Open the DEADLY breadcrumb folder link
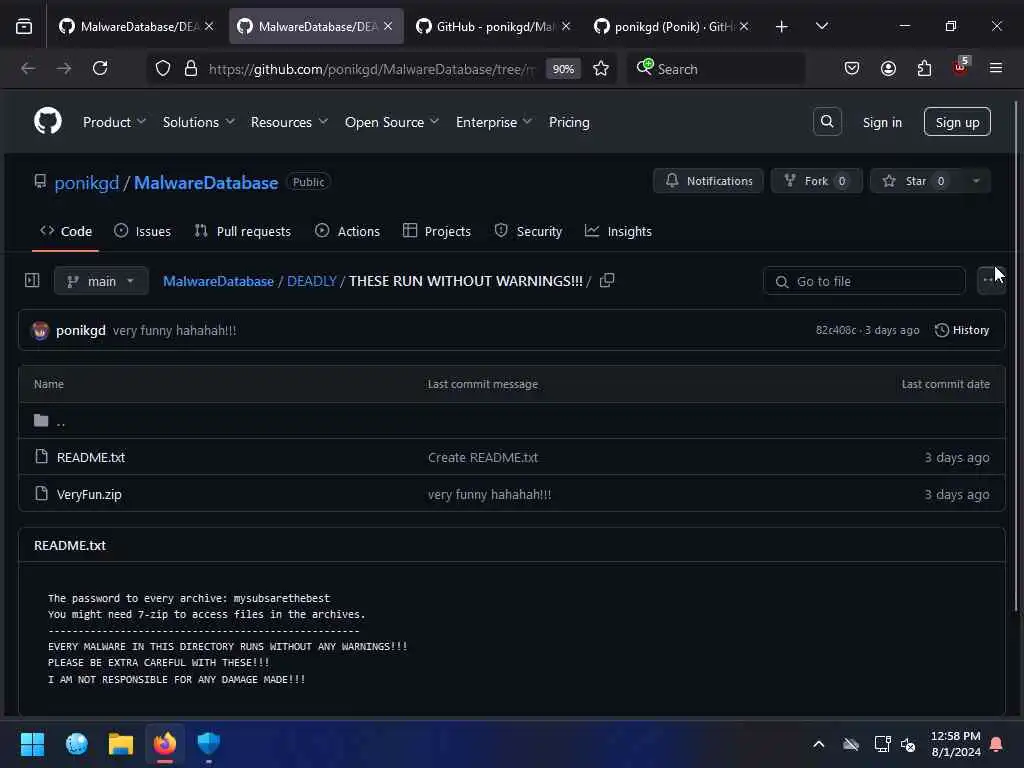 312,281
